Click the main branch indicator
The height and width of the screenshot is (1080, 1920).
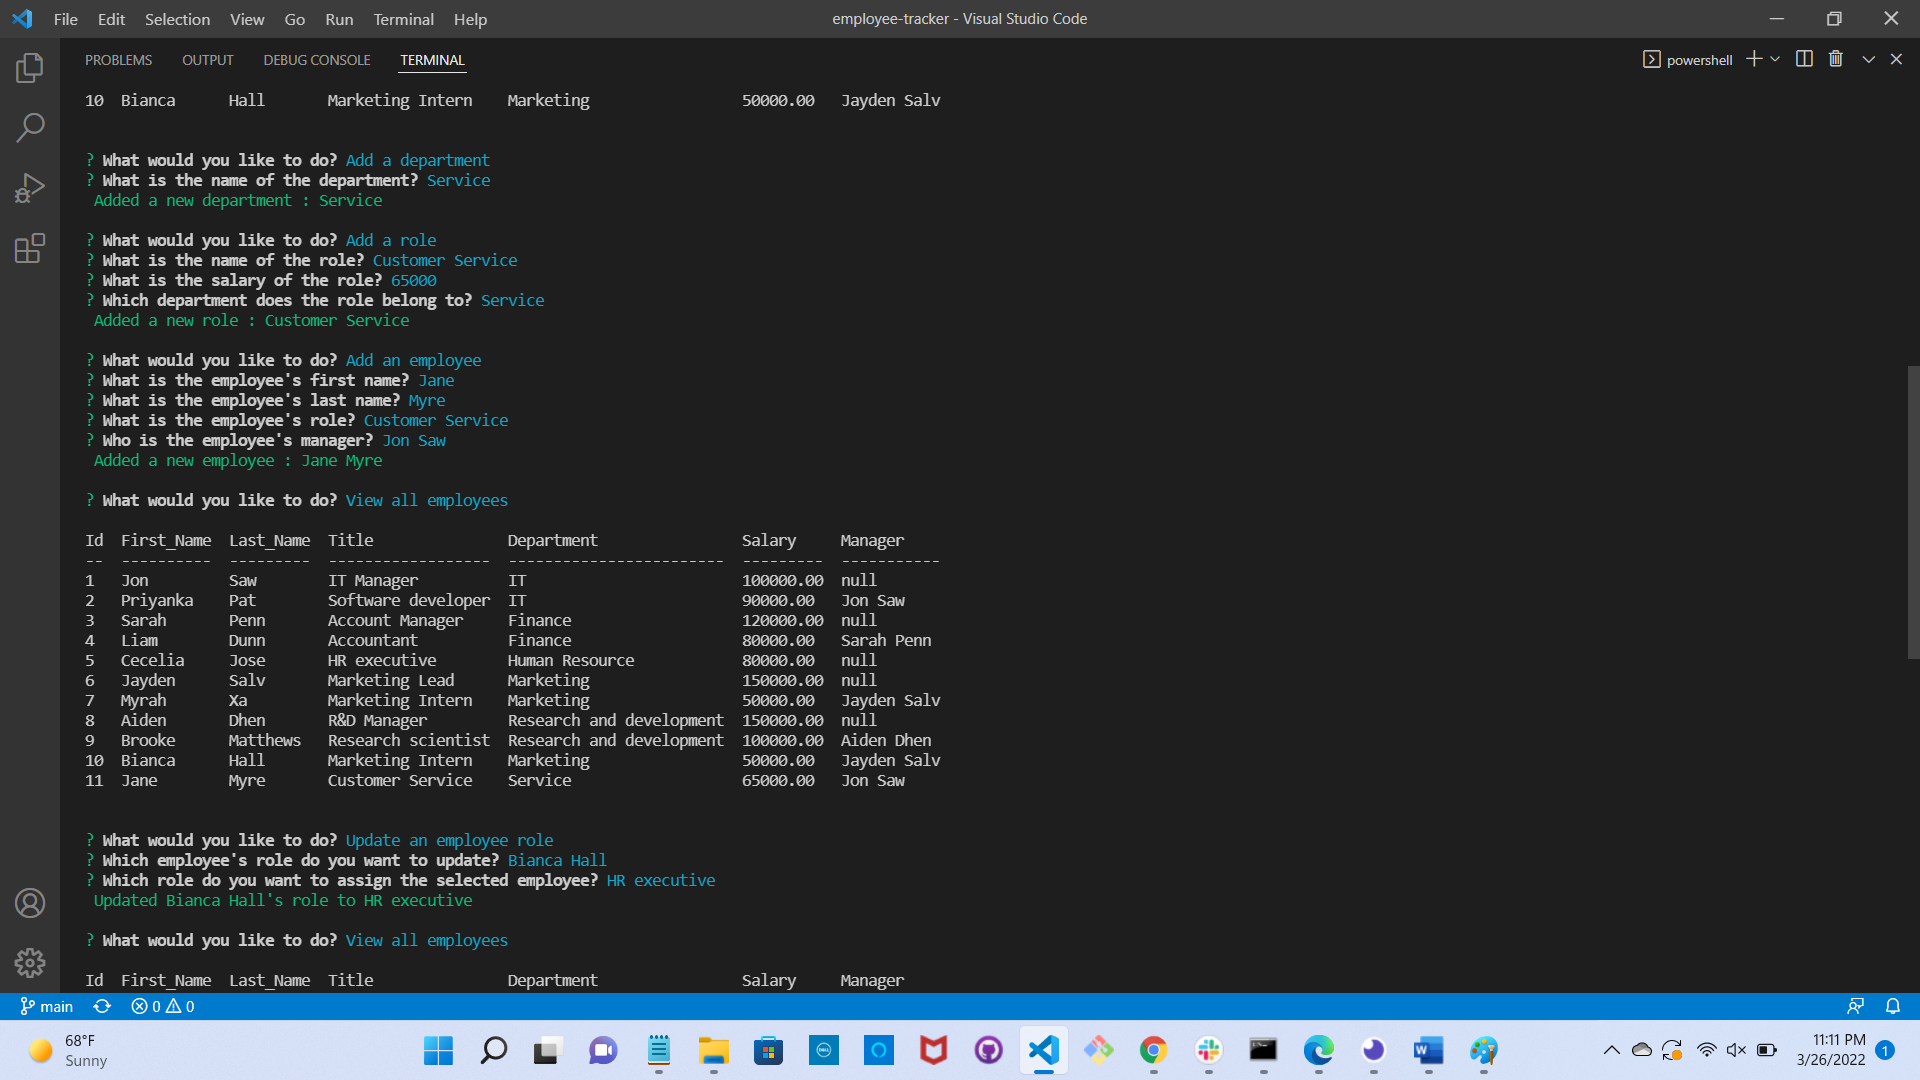point(47,1006)
